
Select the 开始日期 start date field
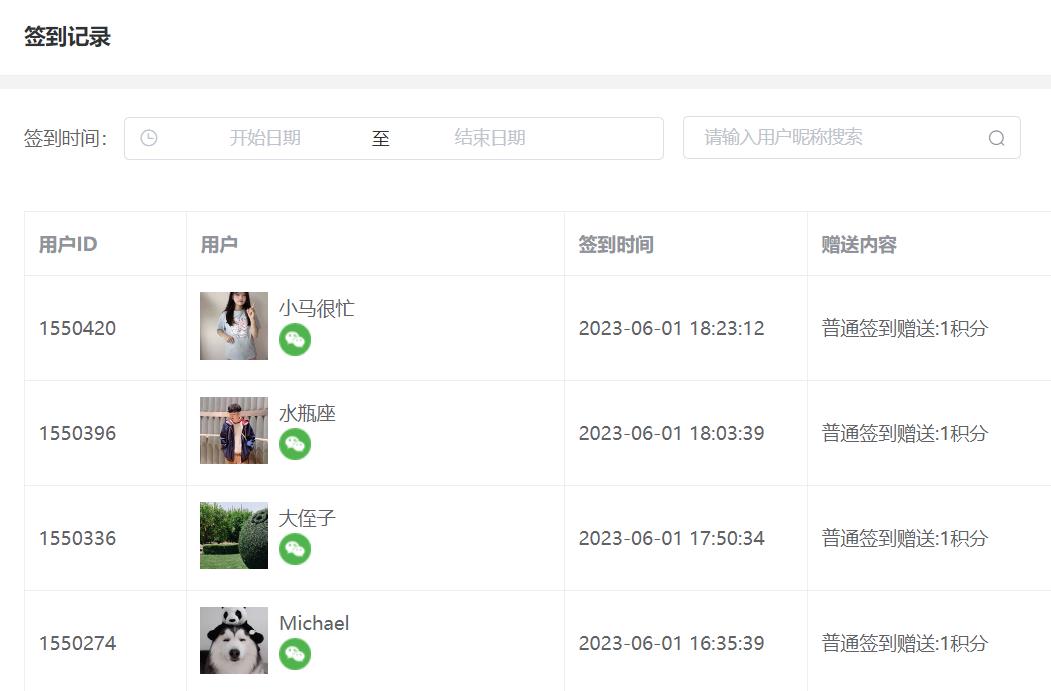click(265, 138)
